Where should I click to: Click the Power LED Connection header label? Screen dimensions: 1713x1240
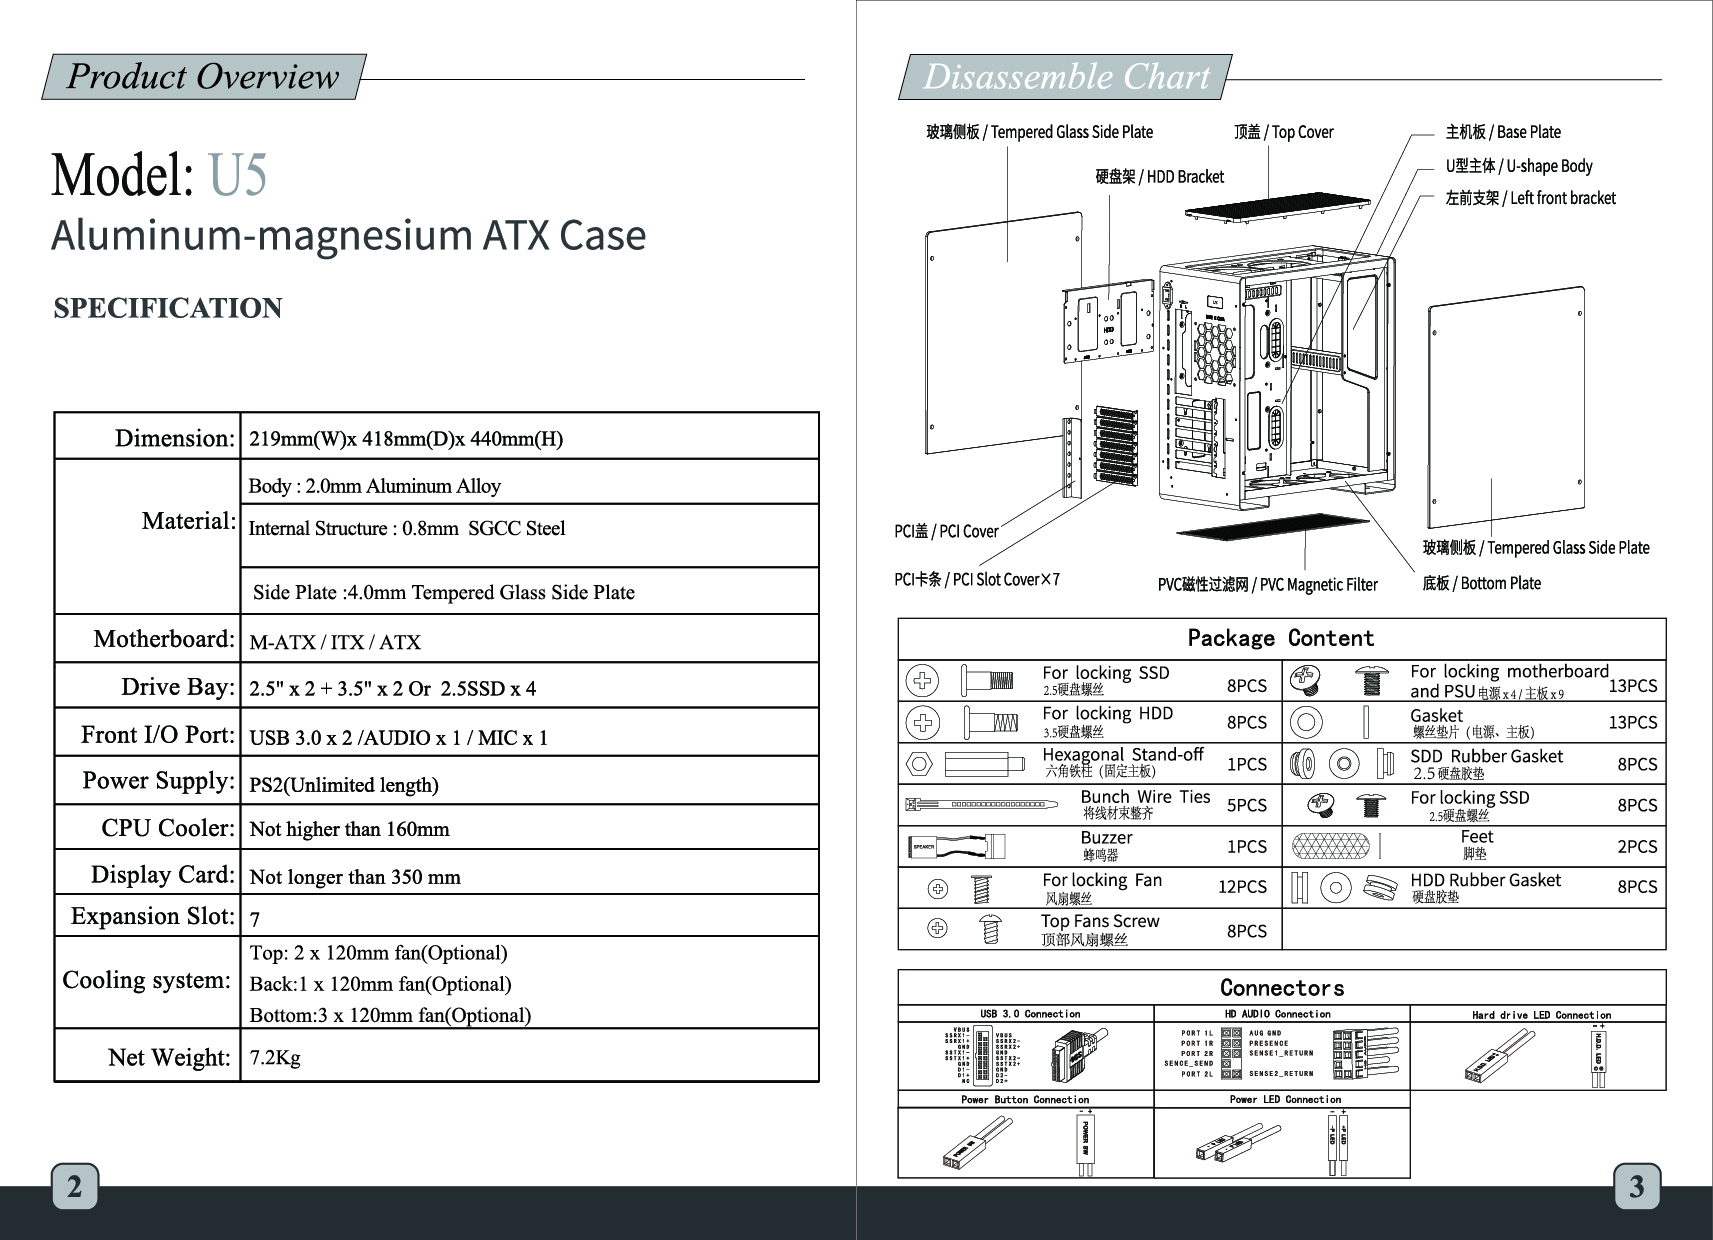click(x=1285, y=1100)
